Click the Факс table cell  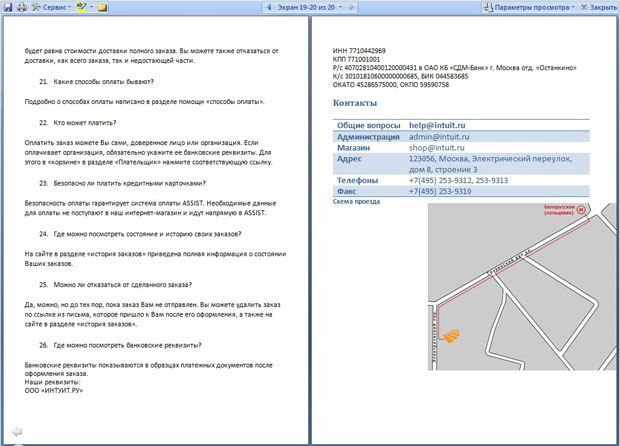[x=346, y=191]
